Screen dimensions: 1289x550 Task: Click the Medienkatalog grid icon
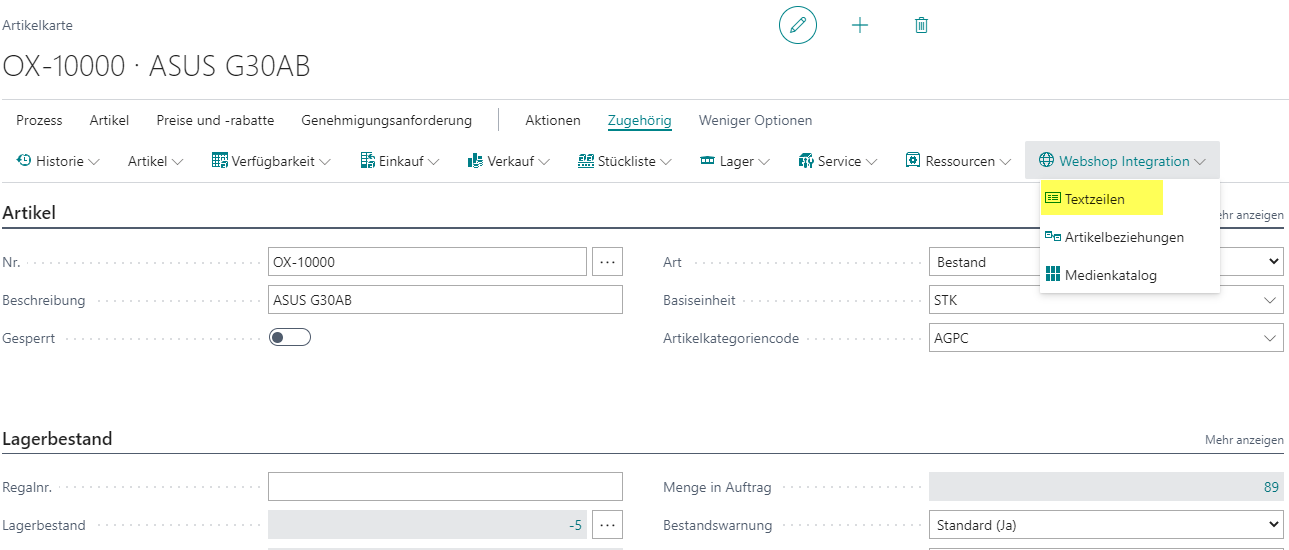pos(1053,274)
